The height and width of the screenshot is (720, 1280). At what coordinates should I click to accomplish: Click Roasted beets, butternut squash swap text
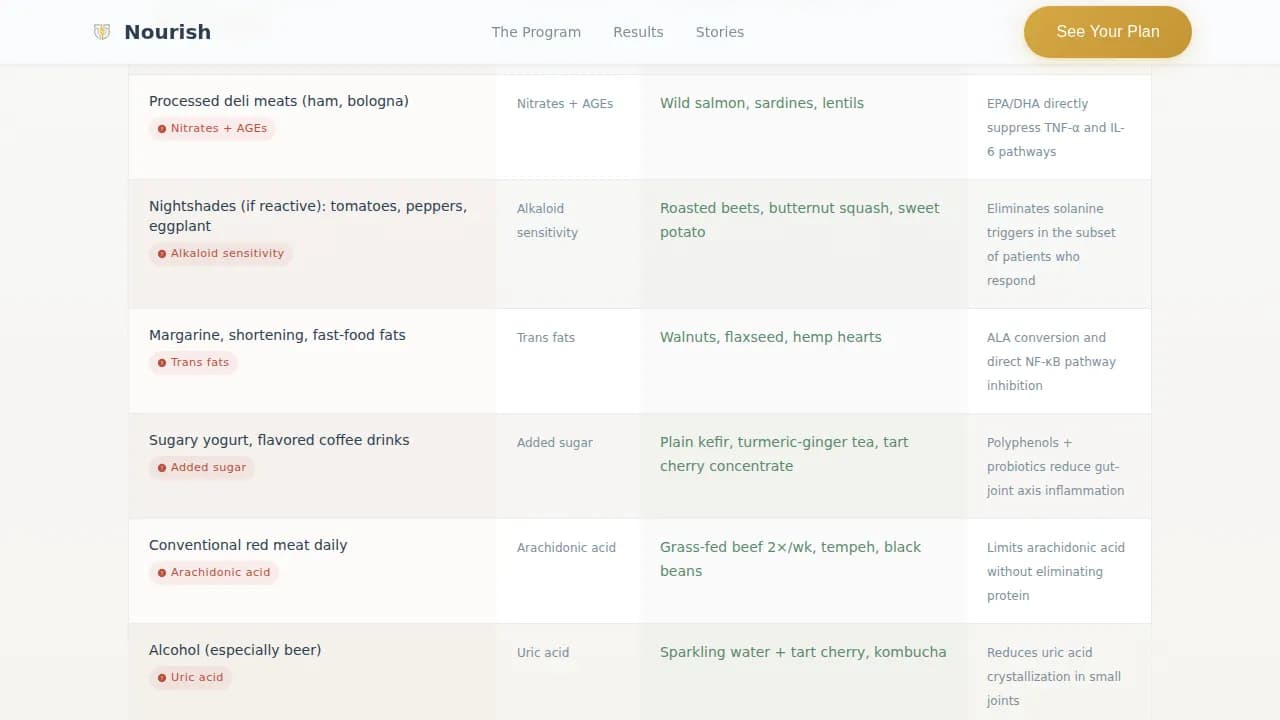click(800, 220)
